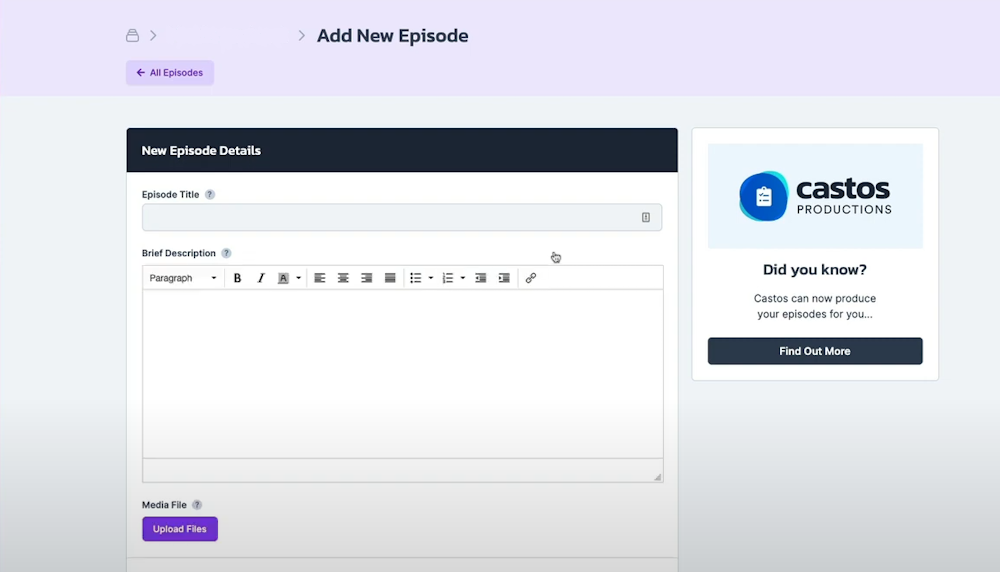Click the Episode Title input field

(402, 217)
